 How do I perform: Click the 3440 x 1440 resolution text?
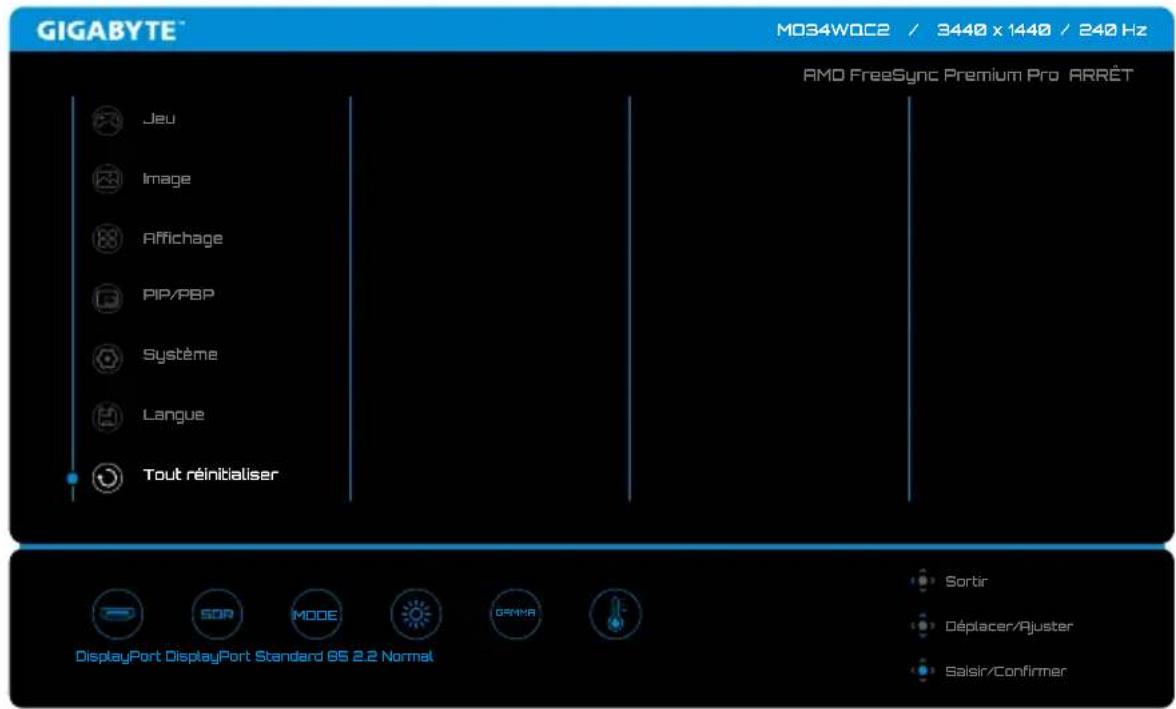(994, 30)
